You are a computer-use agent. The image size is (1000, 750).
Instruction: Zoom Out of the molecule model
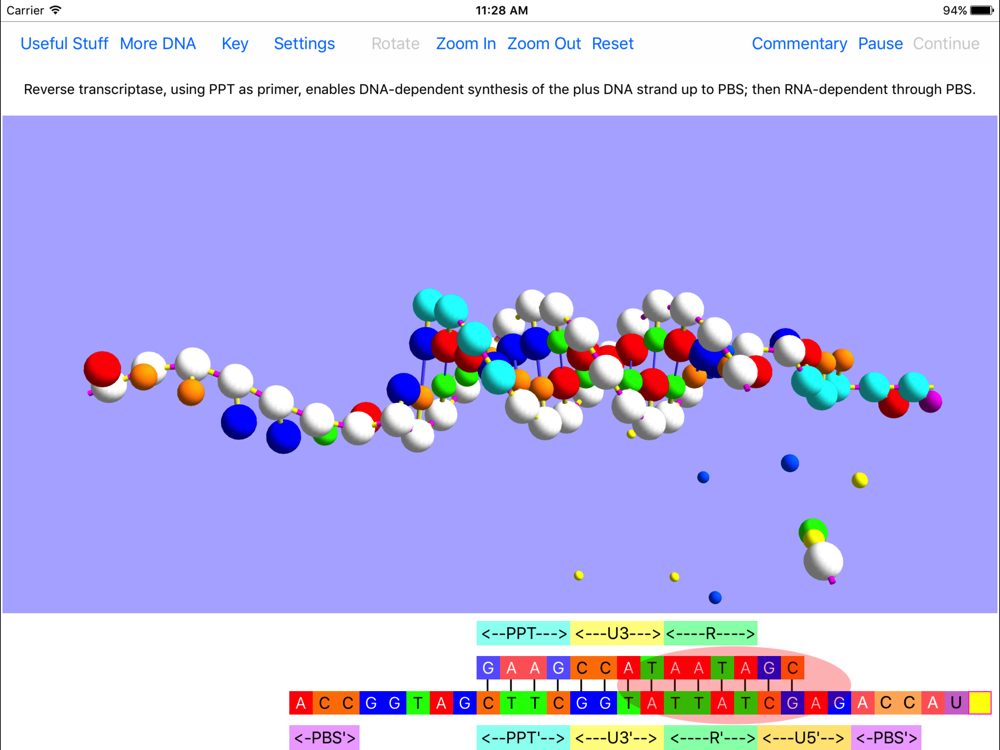click(x=544, y=43)
